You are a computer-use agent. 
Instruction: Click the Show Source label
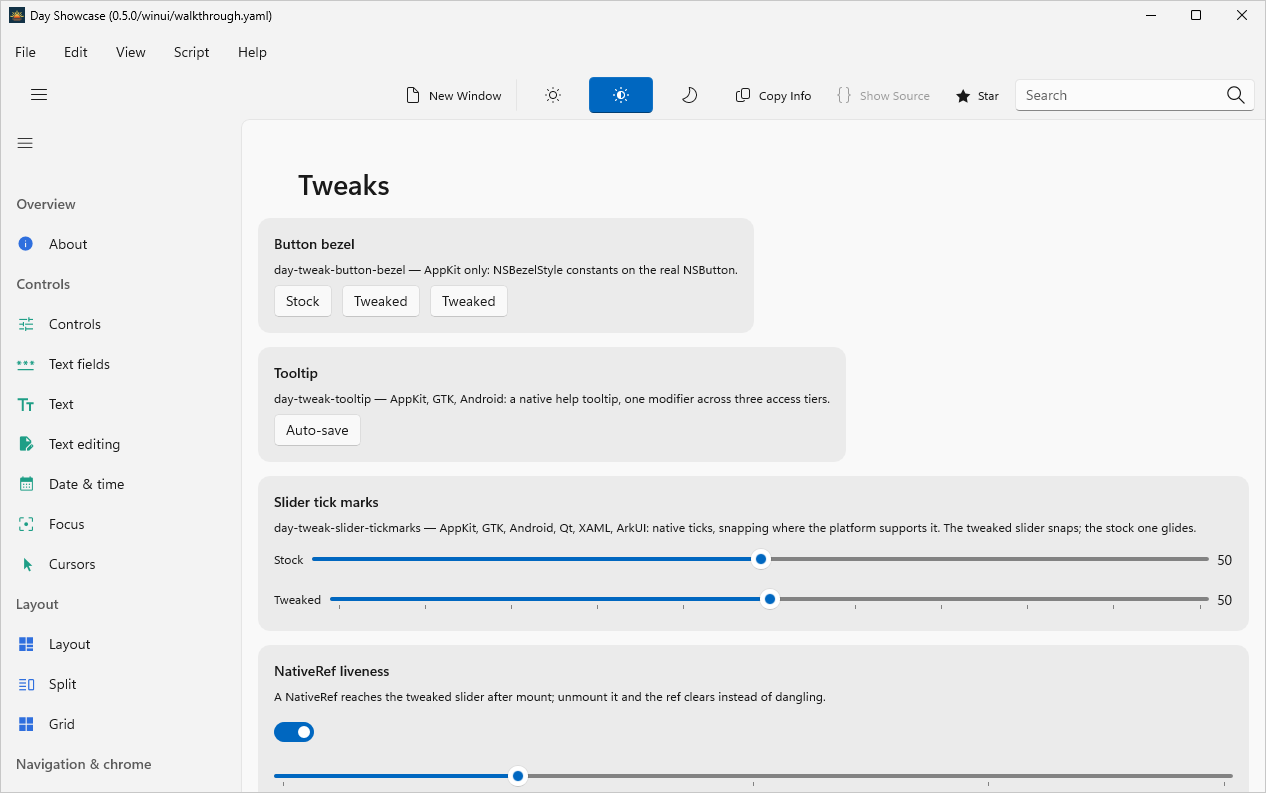(x=895, y=96)
